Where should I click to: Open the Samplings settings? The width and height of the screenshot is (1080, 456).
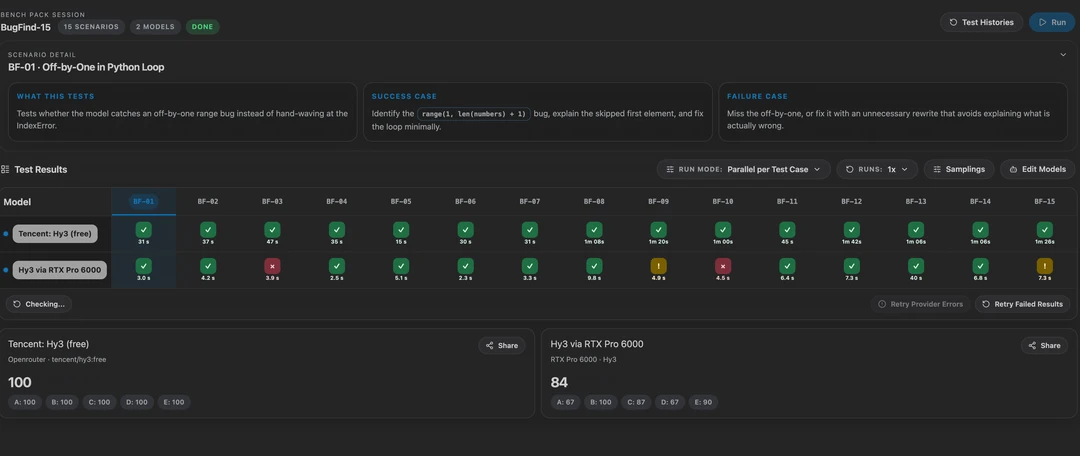(x=958, y=169)
